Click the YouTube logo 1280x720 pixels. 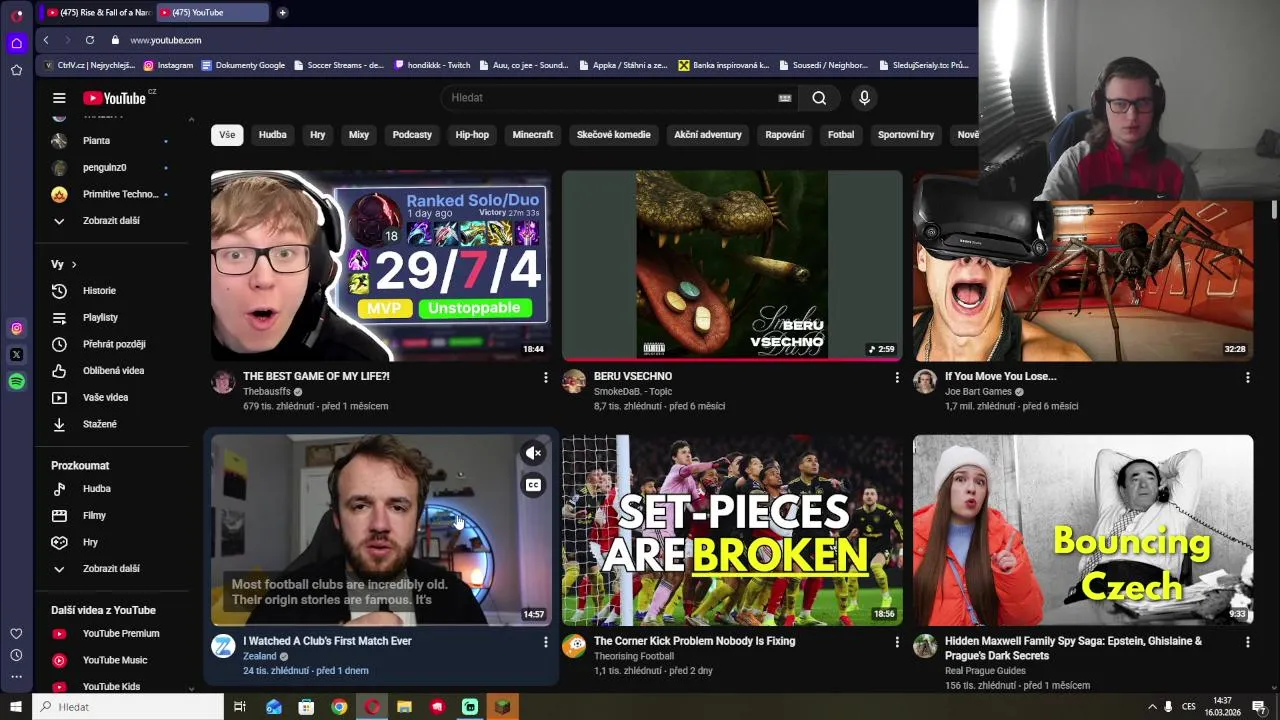pos(114,98)
